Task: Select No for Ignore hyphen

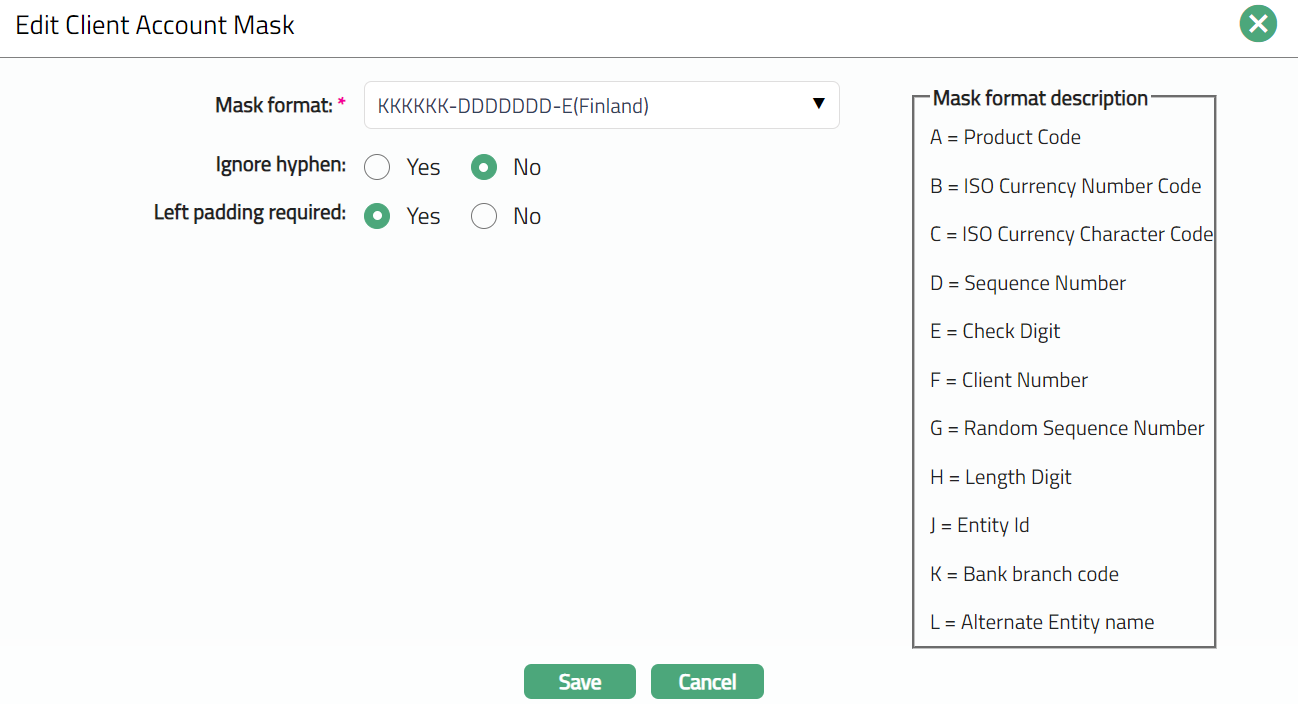Action: click(x=484, y=167)
